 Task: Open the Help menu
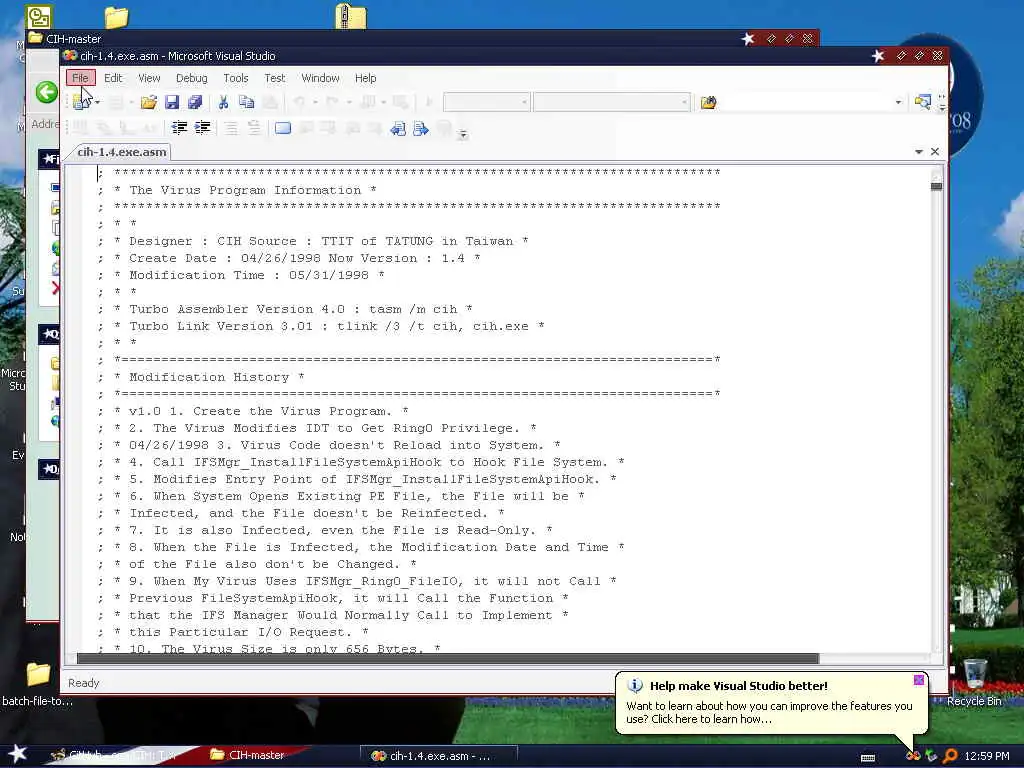(366, 78)
